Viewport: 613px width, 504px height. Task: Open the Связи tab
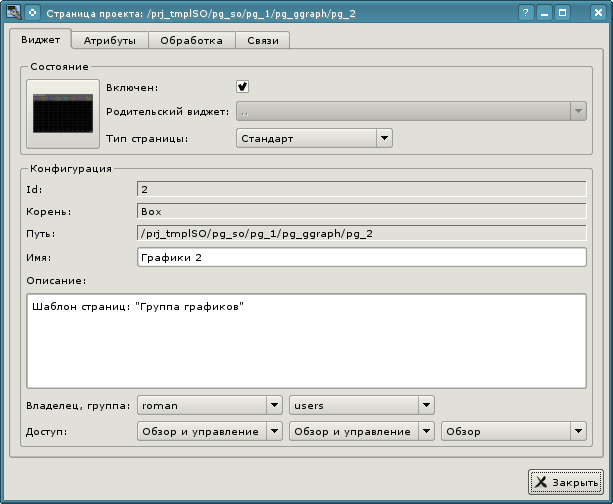pyautogui.click(x=263, y=41)
